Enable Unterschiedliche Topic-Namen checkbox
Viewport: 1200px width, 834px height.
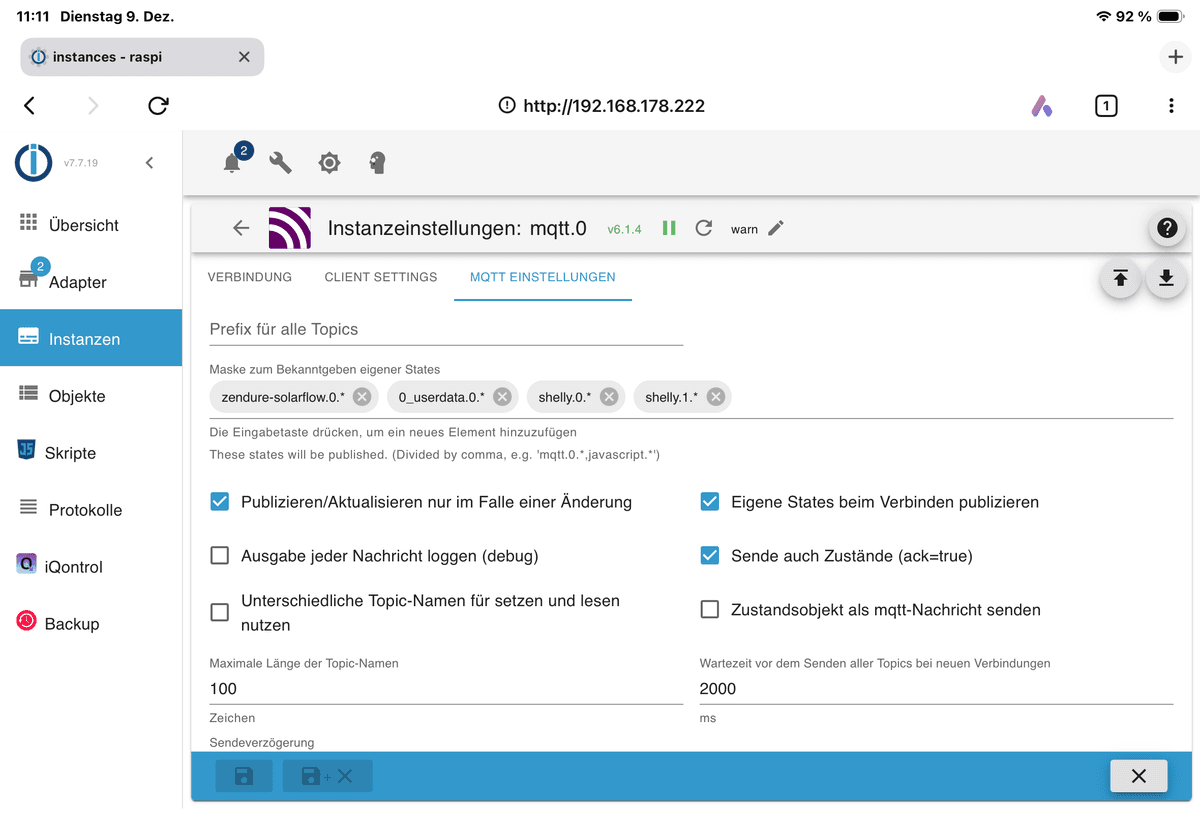point(220,613)
